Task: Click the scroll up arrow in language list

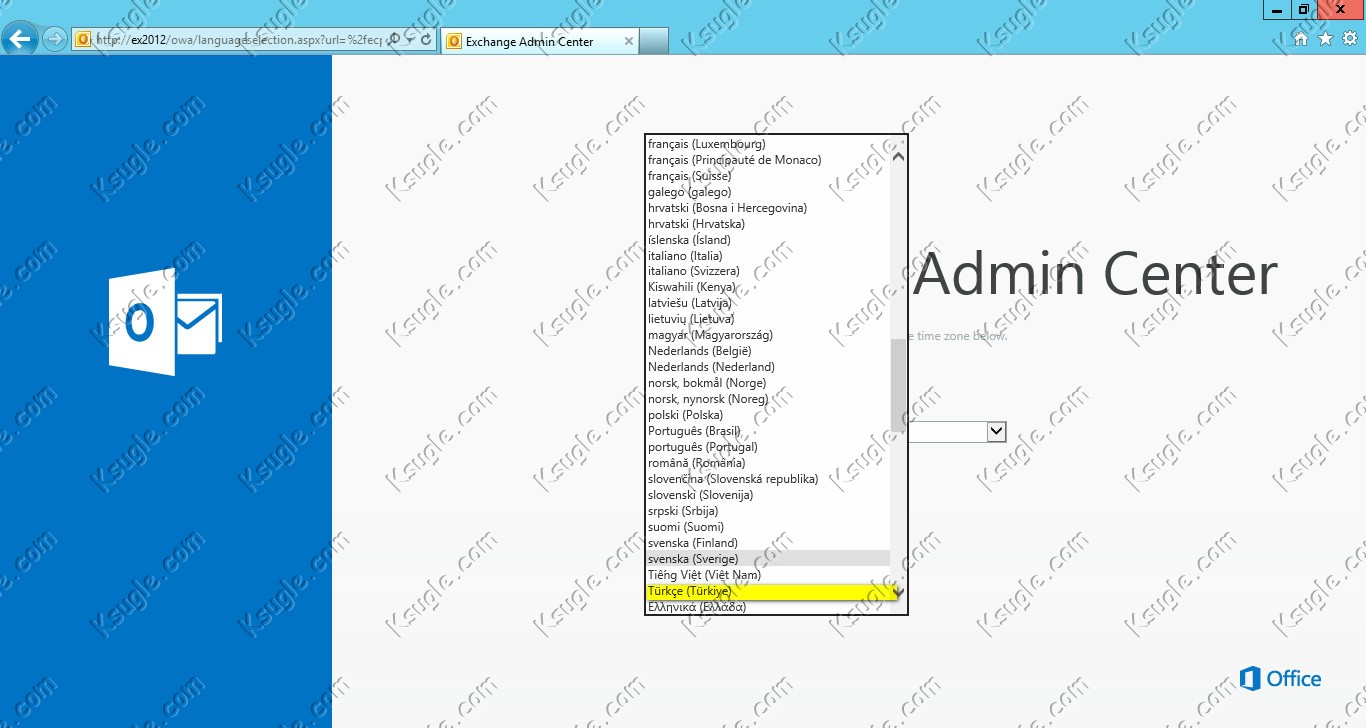Action: (898, 156)
